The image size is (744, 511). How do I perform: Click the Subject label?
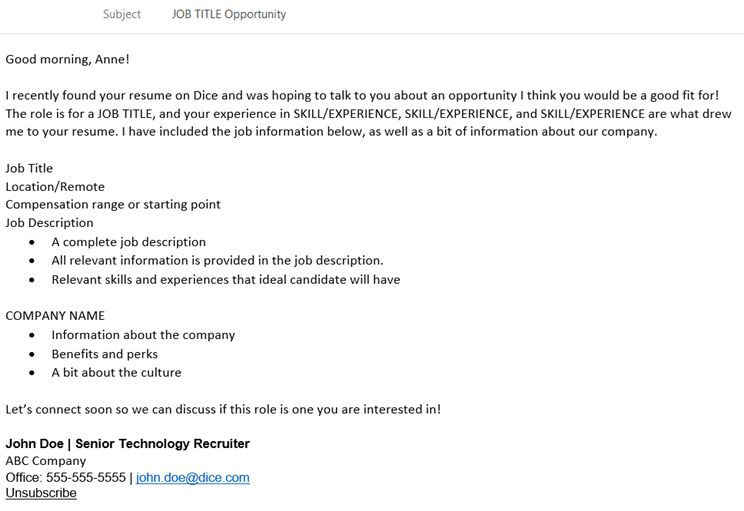coord(122,14)
